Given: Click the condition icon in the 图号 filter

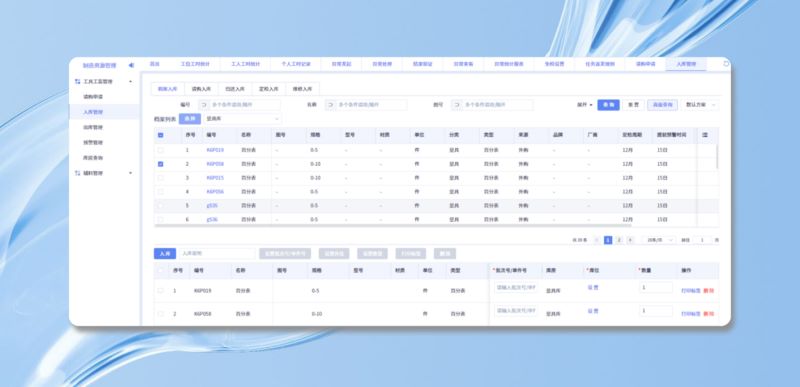Looking at the screenshot, I should coord(456,105).
